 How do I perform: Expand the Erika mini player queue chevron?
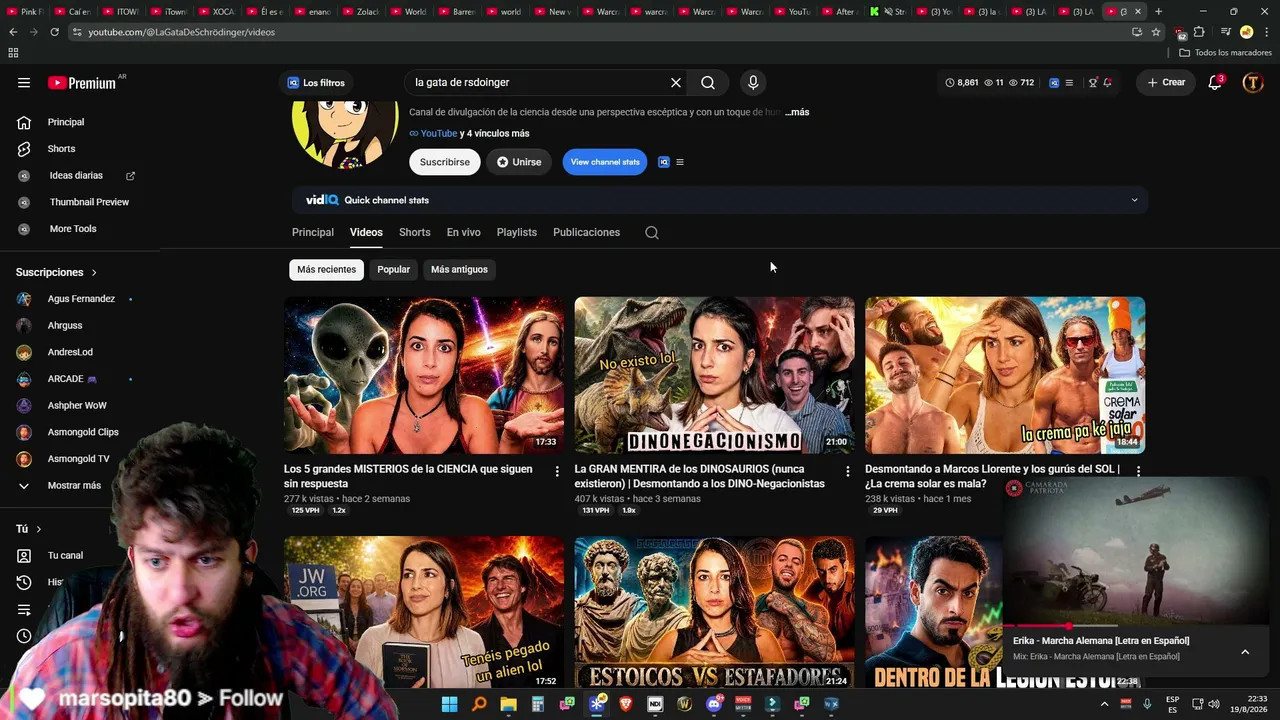click(x=1245, y=652)
